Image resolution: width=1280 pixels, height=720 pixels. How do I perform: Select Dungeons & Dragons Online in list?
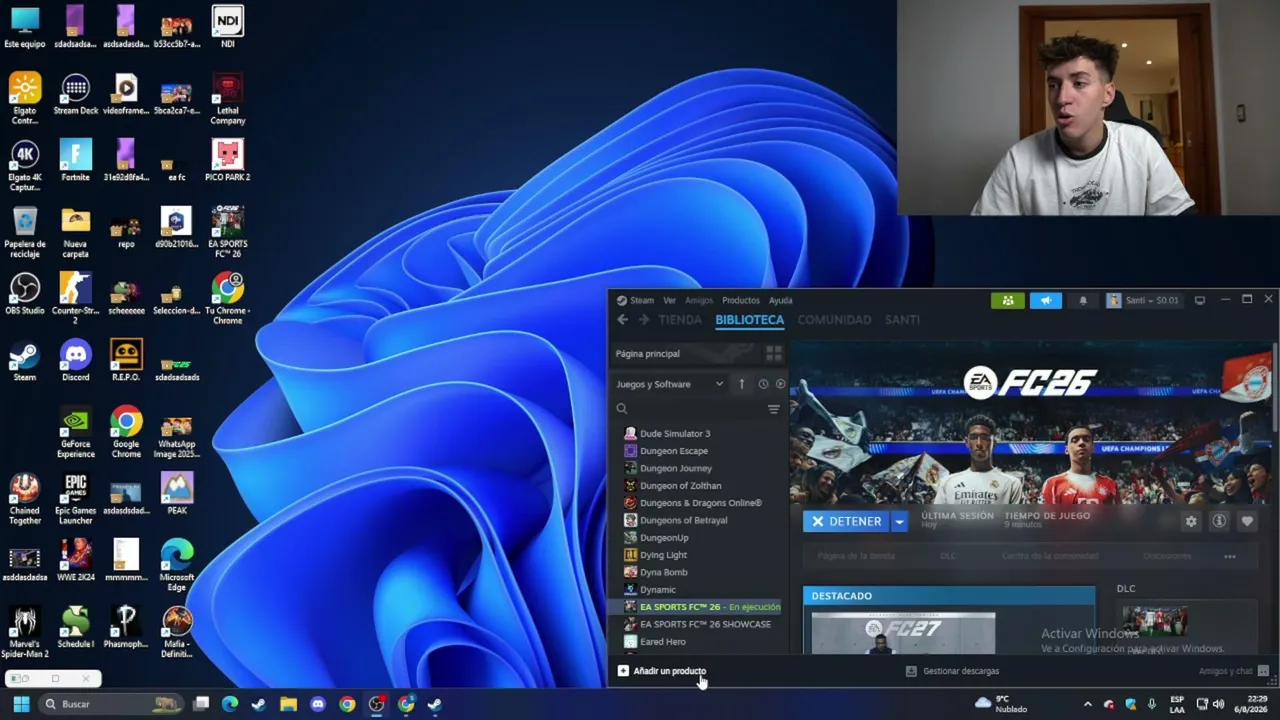pos(700,503)
